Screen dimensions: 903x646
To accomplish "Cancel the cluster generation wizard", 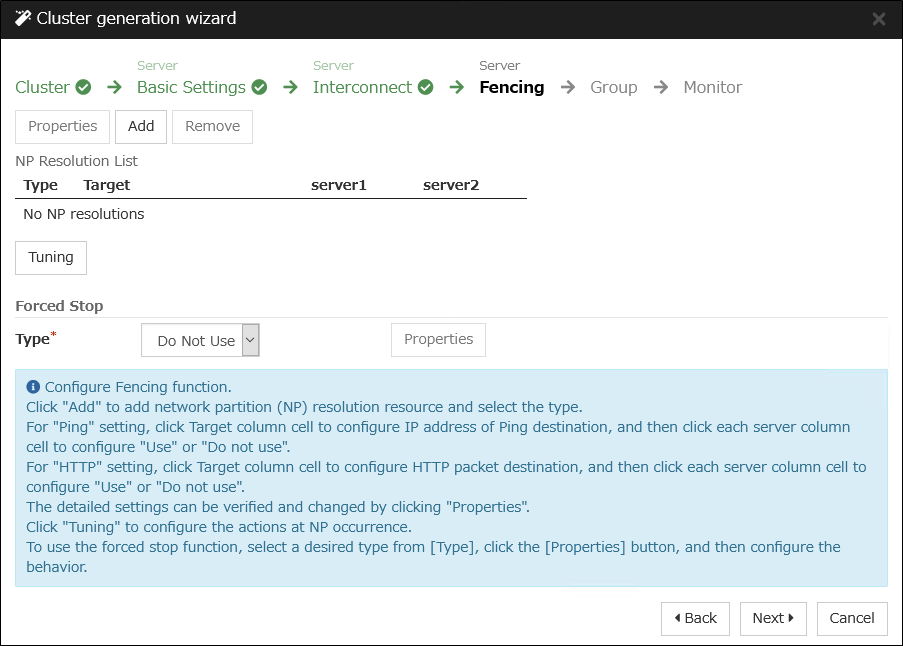I will [x=852, y=618].
